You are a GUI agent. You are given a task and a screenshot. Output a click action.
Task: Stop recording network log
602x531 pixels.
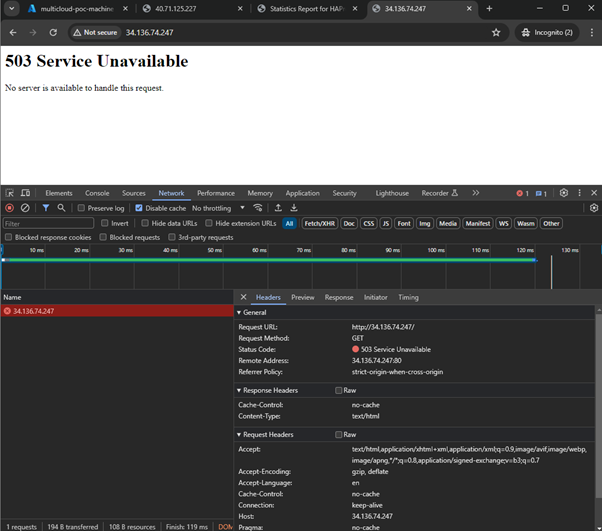pyautogui.click(x=9, y=208)
